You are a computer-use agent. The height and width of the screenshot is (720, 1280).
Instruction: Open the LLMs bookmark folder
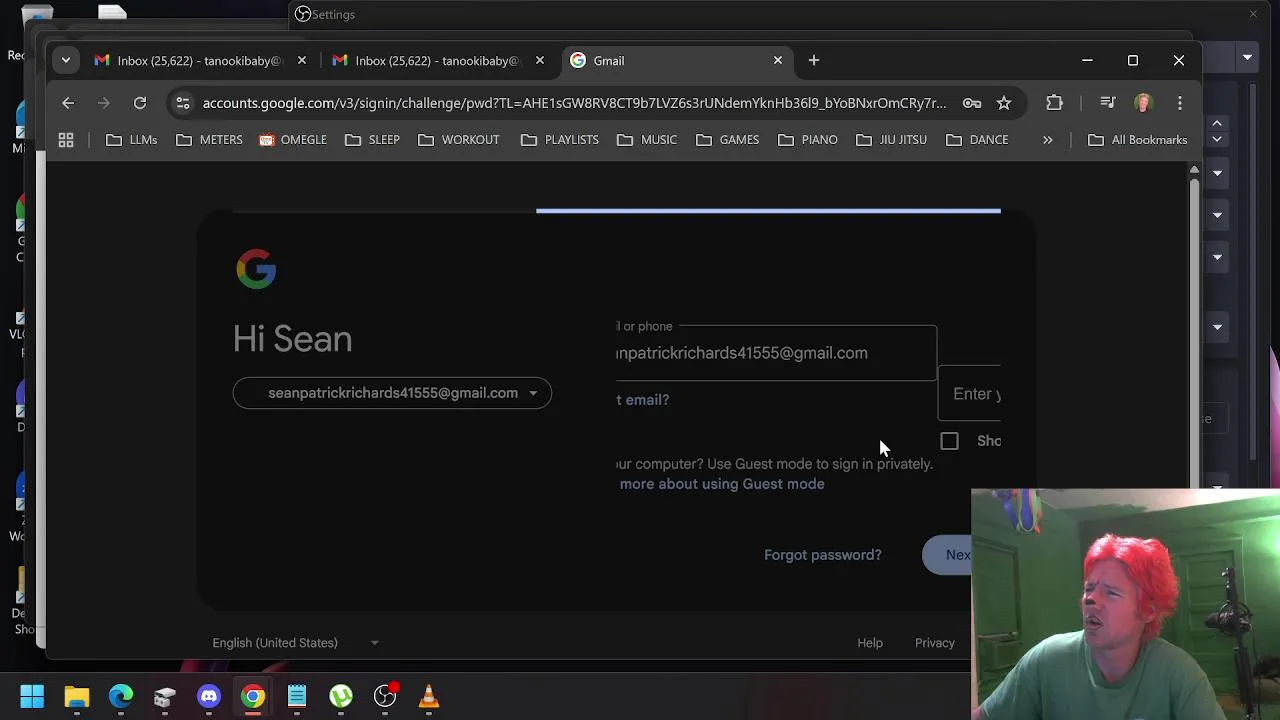(132, 140)
